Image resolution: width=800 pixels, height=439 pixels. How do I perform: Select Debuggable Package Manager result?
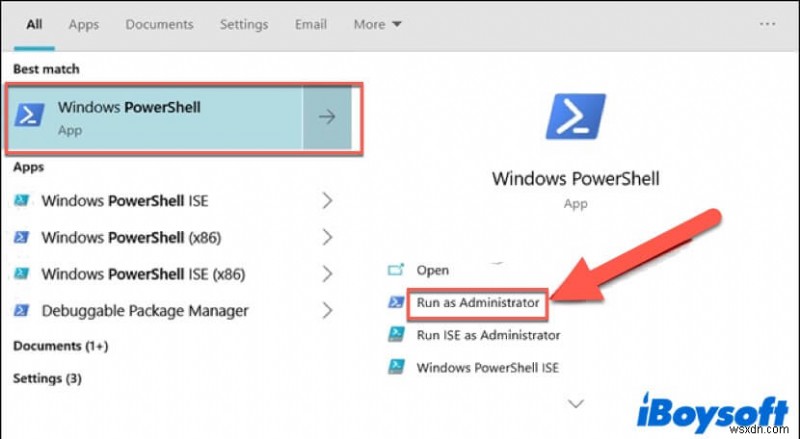point(145,311)
